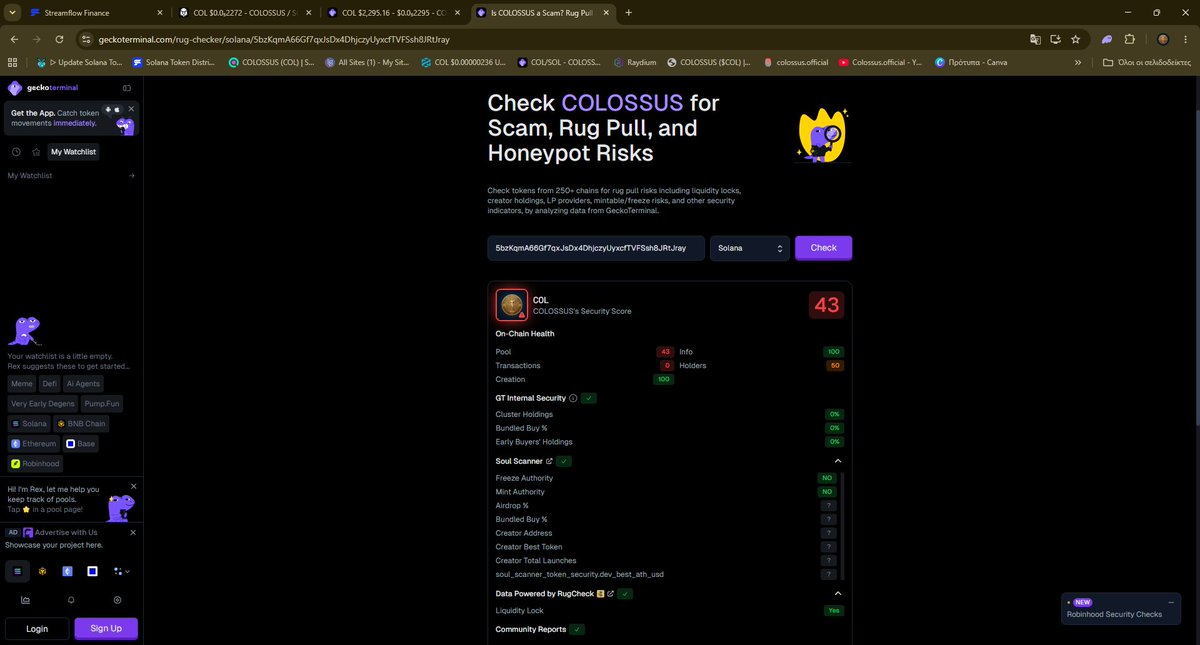This screenshot has height=645, width=1200.
Task: Collapse the Data Powered by RugCheck section
Action: (838, 593)
